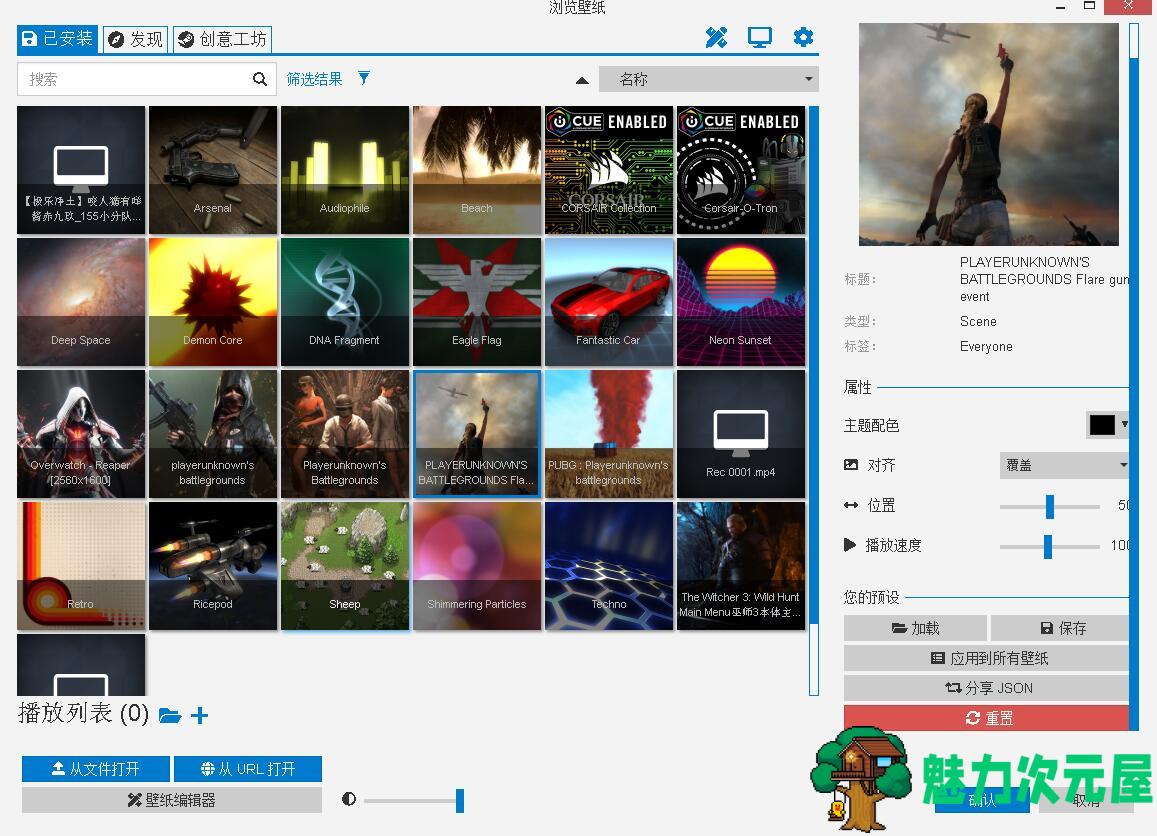Viewport: 1157px width, 836px height.
Task: Open playlist folder icon next to 播放列表
Action: 170,716
